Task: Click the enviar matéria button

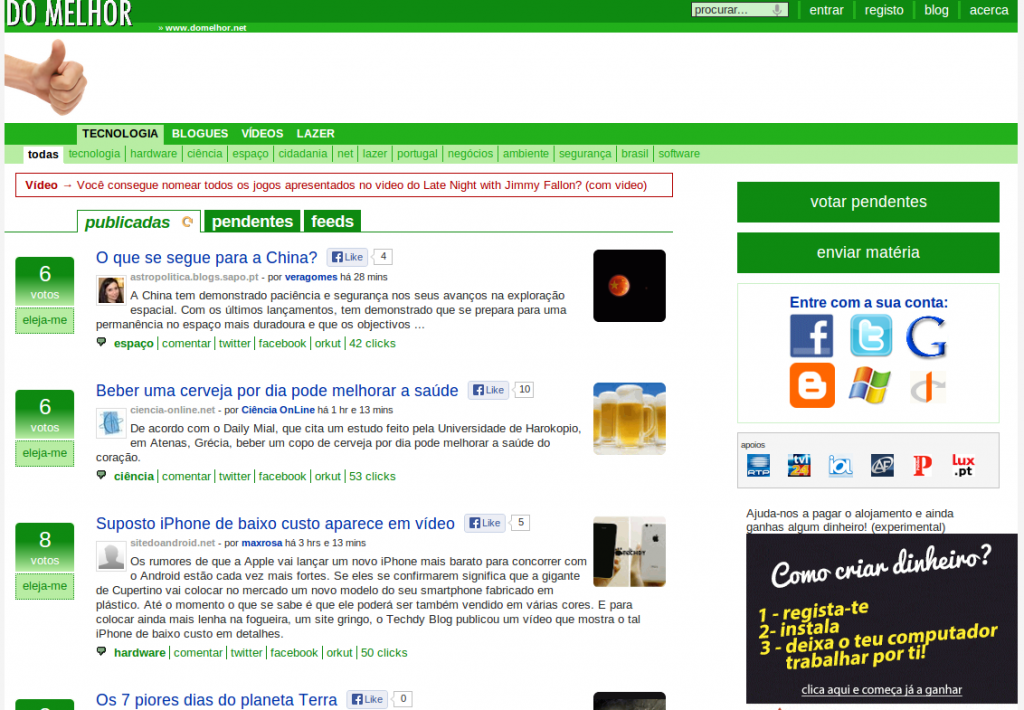Action: (868, 252)
